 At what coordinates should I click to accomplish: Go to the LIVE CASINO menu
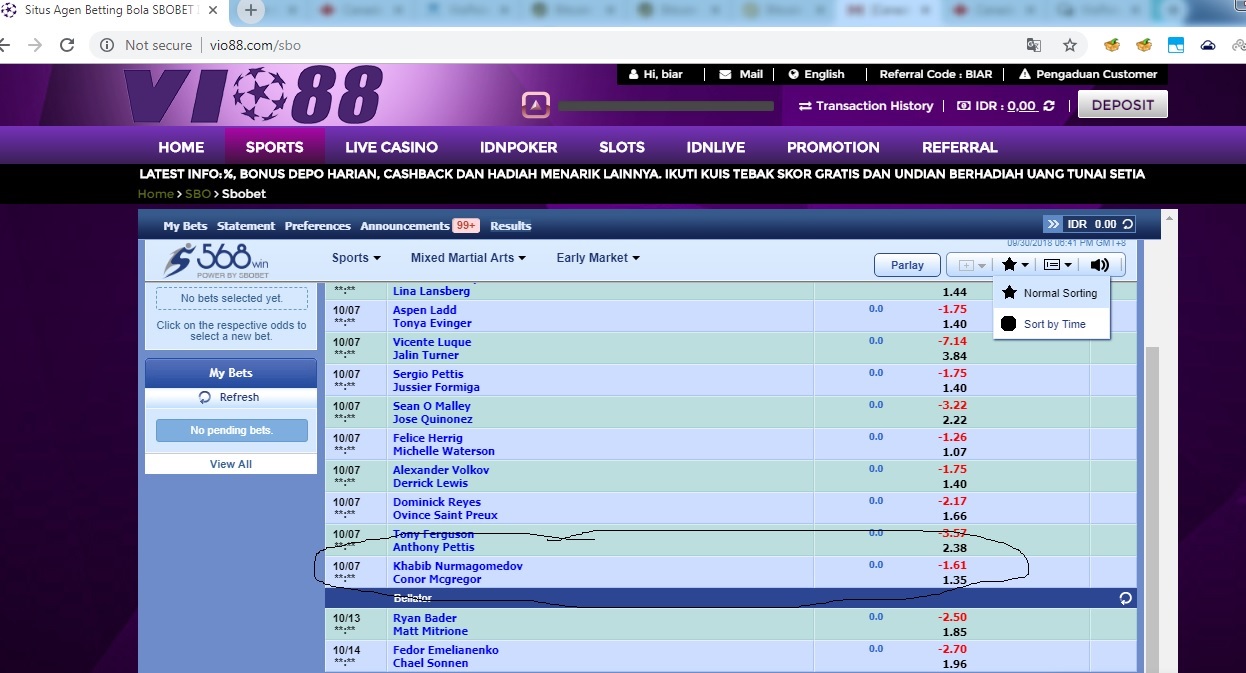(x=391, y=147)
